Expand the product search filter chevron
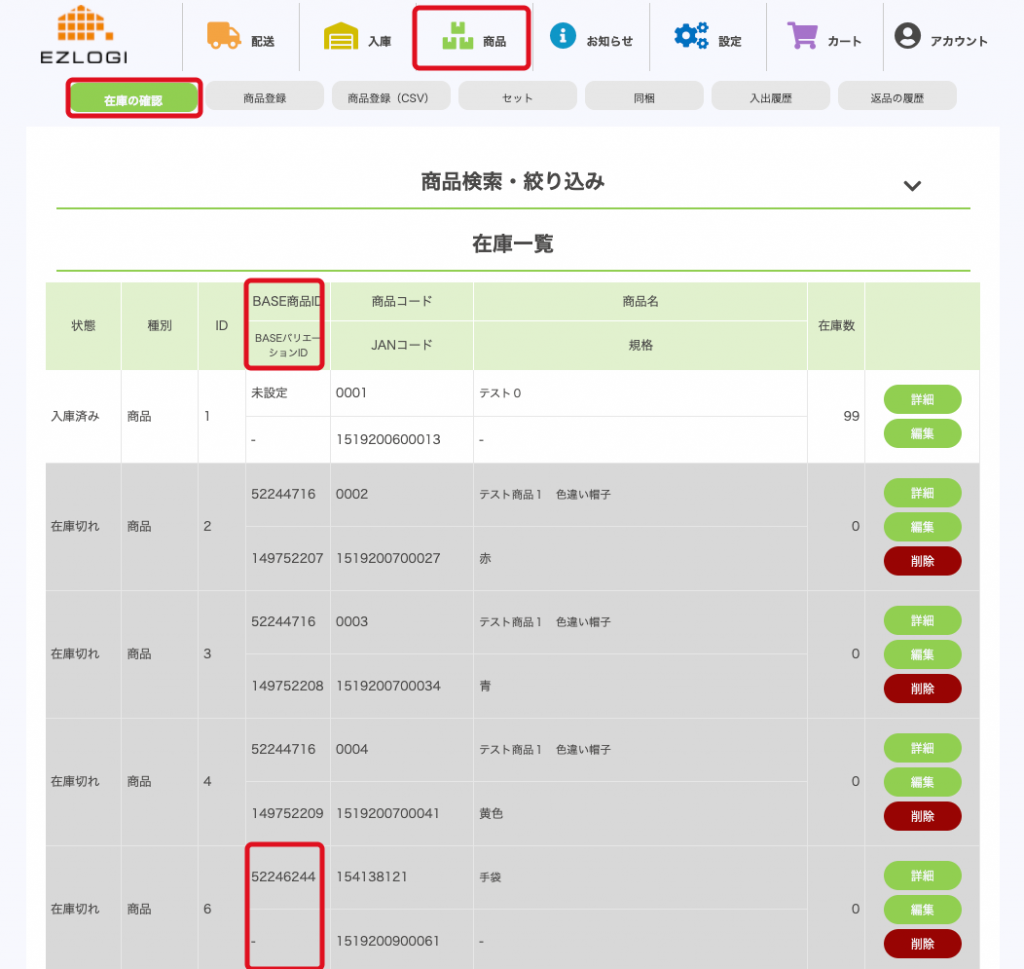 [911, 185]
